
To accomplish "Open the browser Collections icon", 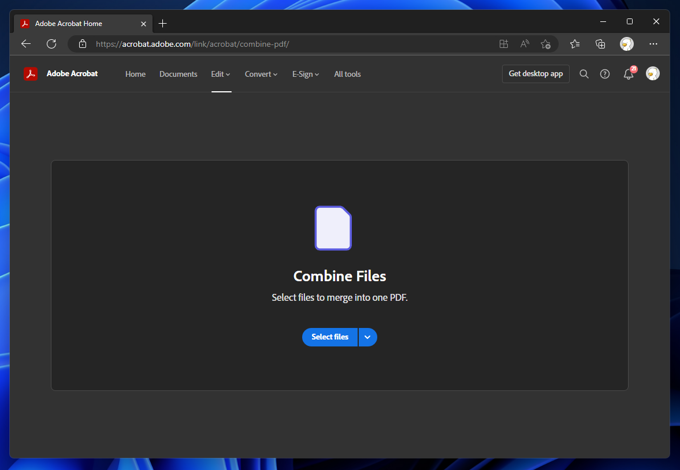I will click(x=600, y=44).
